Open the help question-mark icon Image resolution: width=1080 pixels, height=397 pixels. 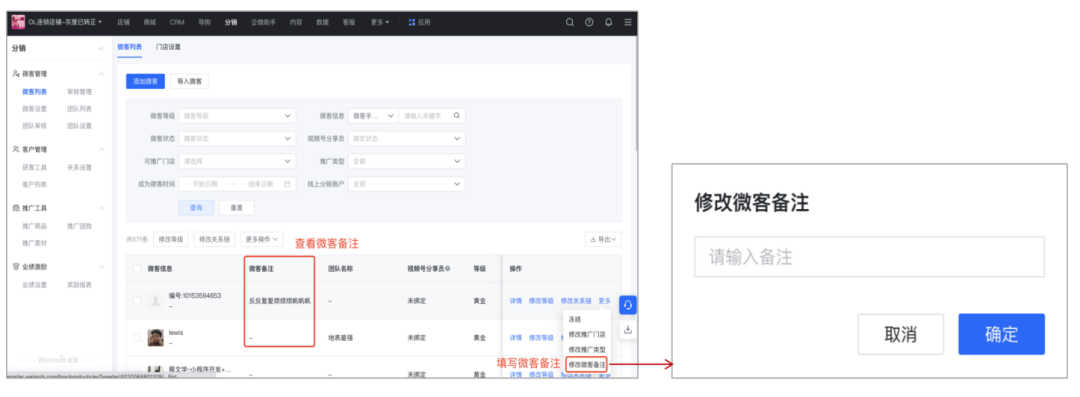589,22
